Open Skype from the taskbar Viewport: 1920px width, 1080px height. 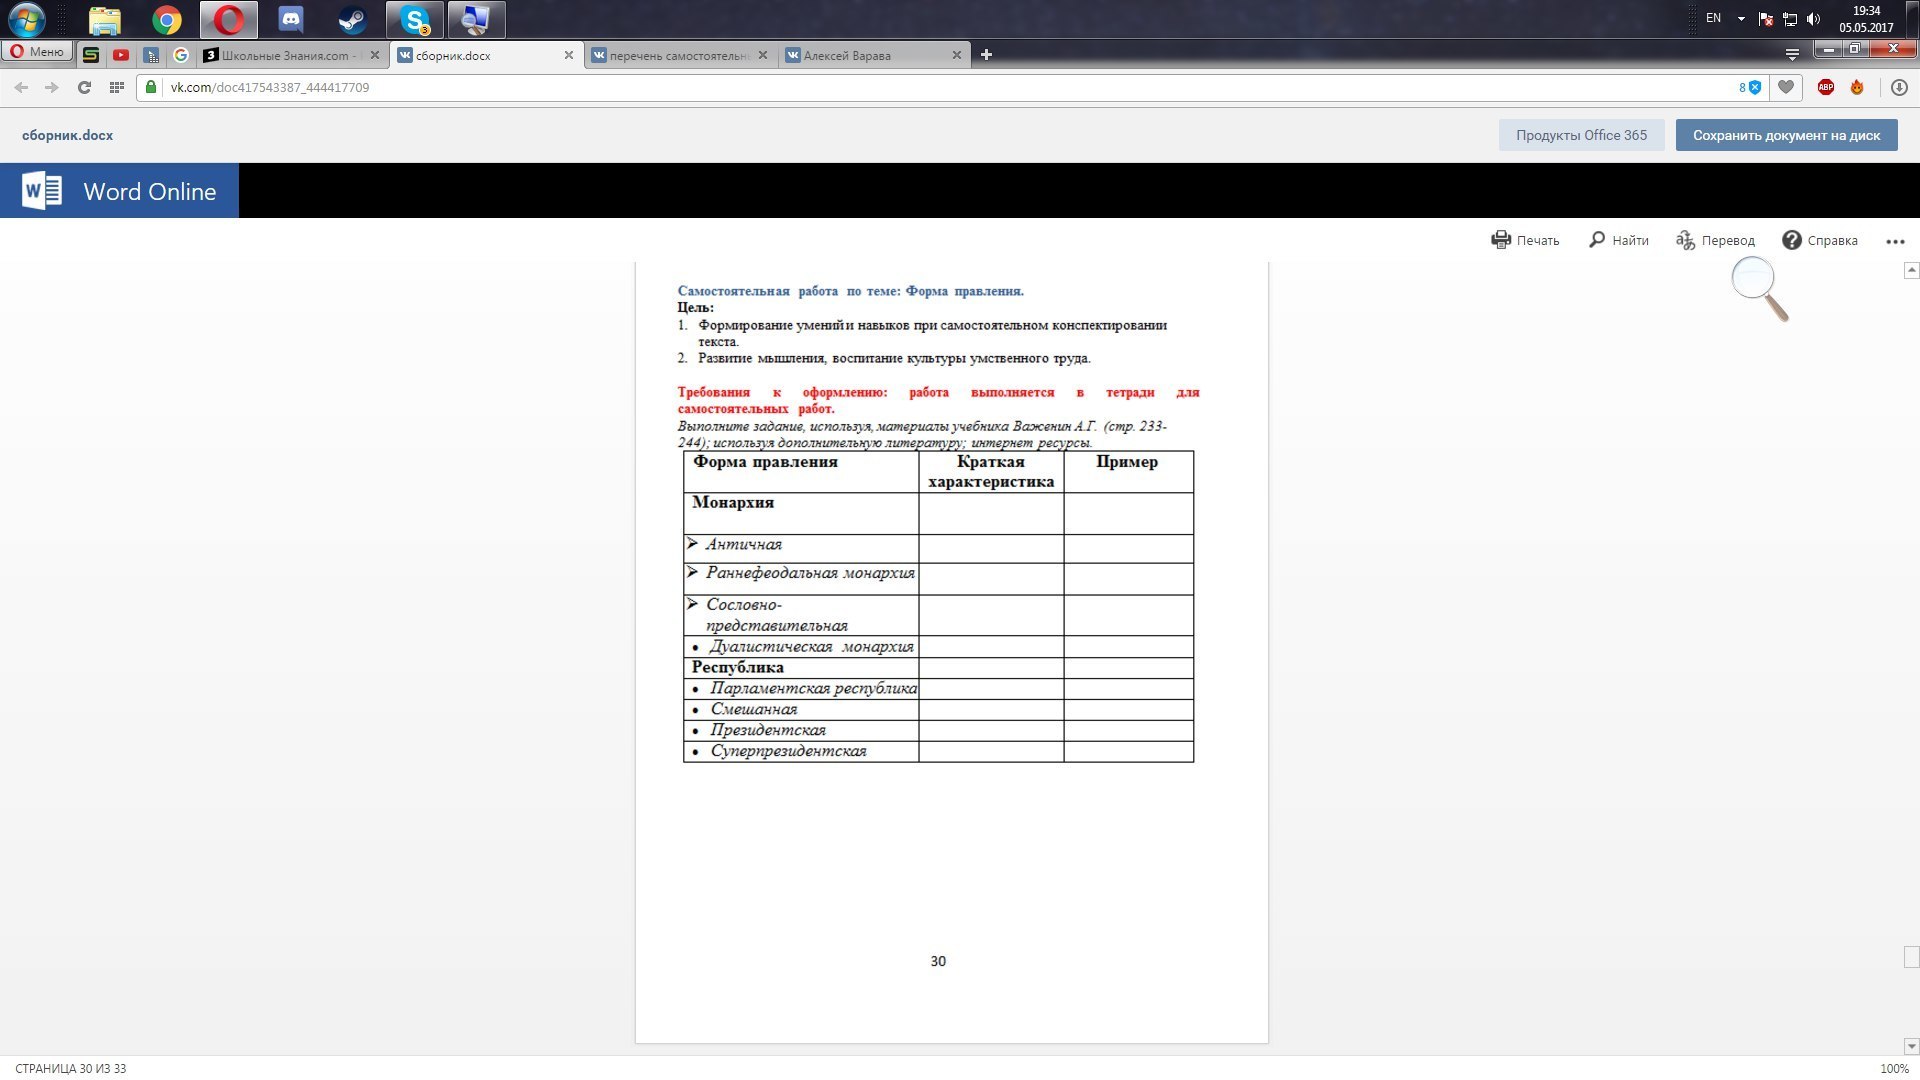pos(415,20)
